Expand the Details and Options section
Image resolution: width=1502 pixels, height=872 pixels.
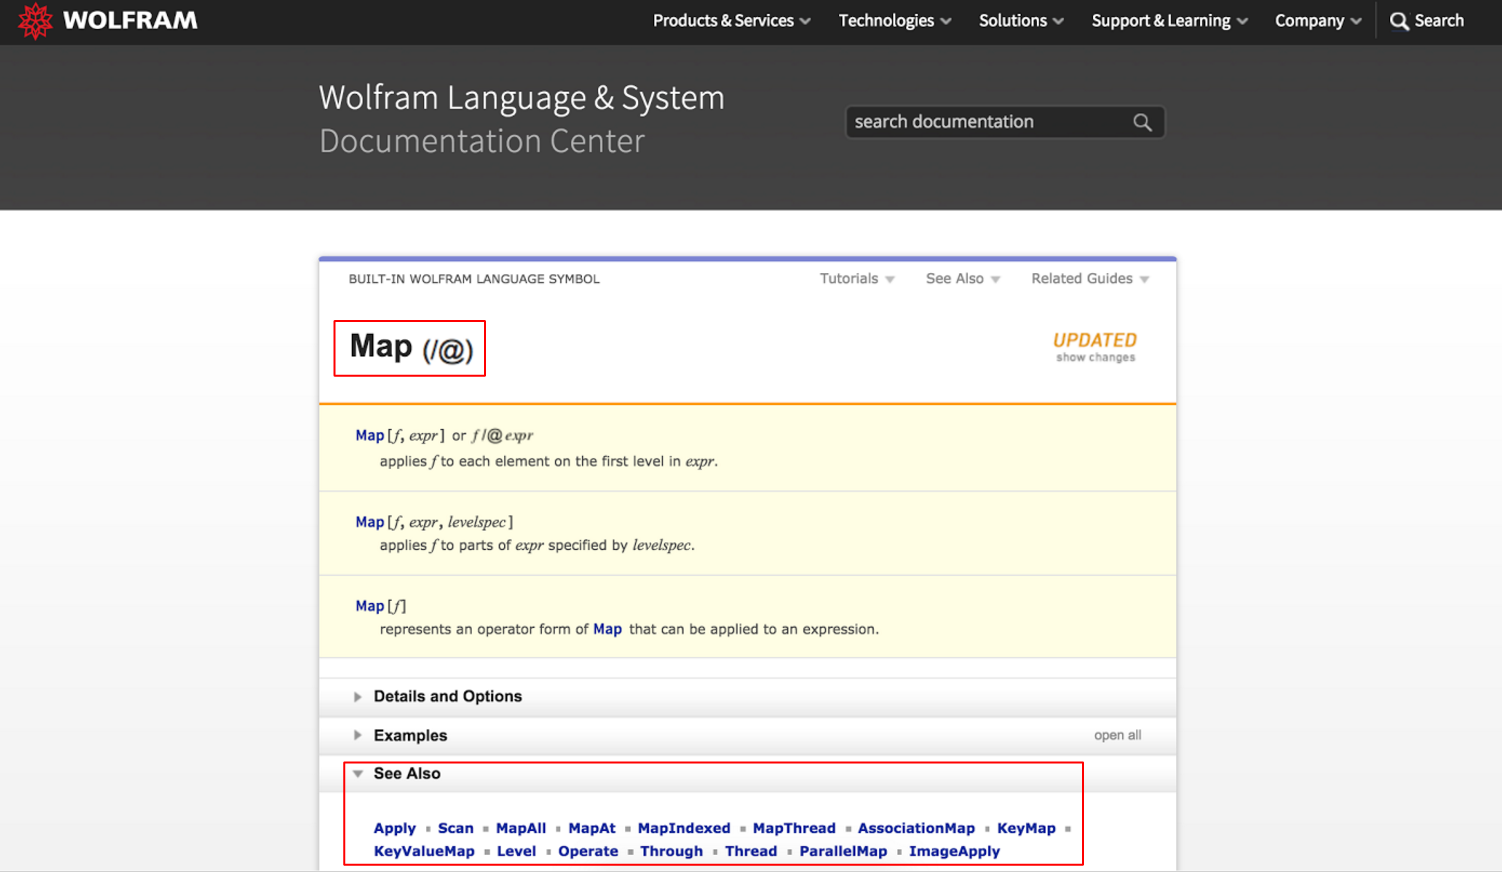coord(447,697)
